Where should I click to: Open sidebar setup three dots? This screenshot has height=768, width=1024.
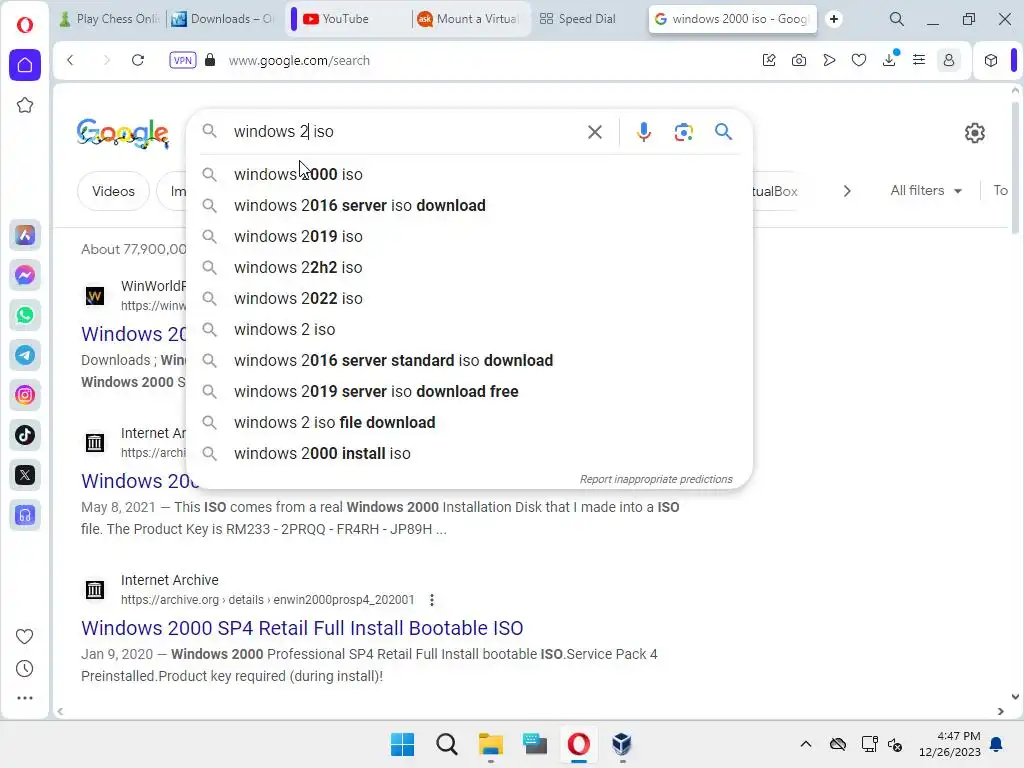24,698
